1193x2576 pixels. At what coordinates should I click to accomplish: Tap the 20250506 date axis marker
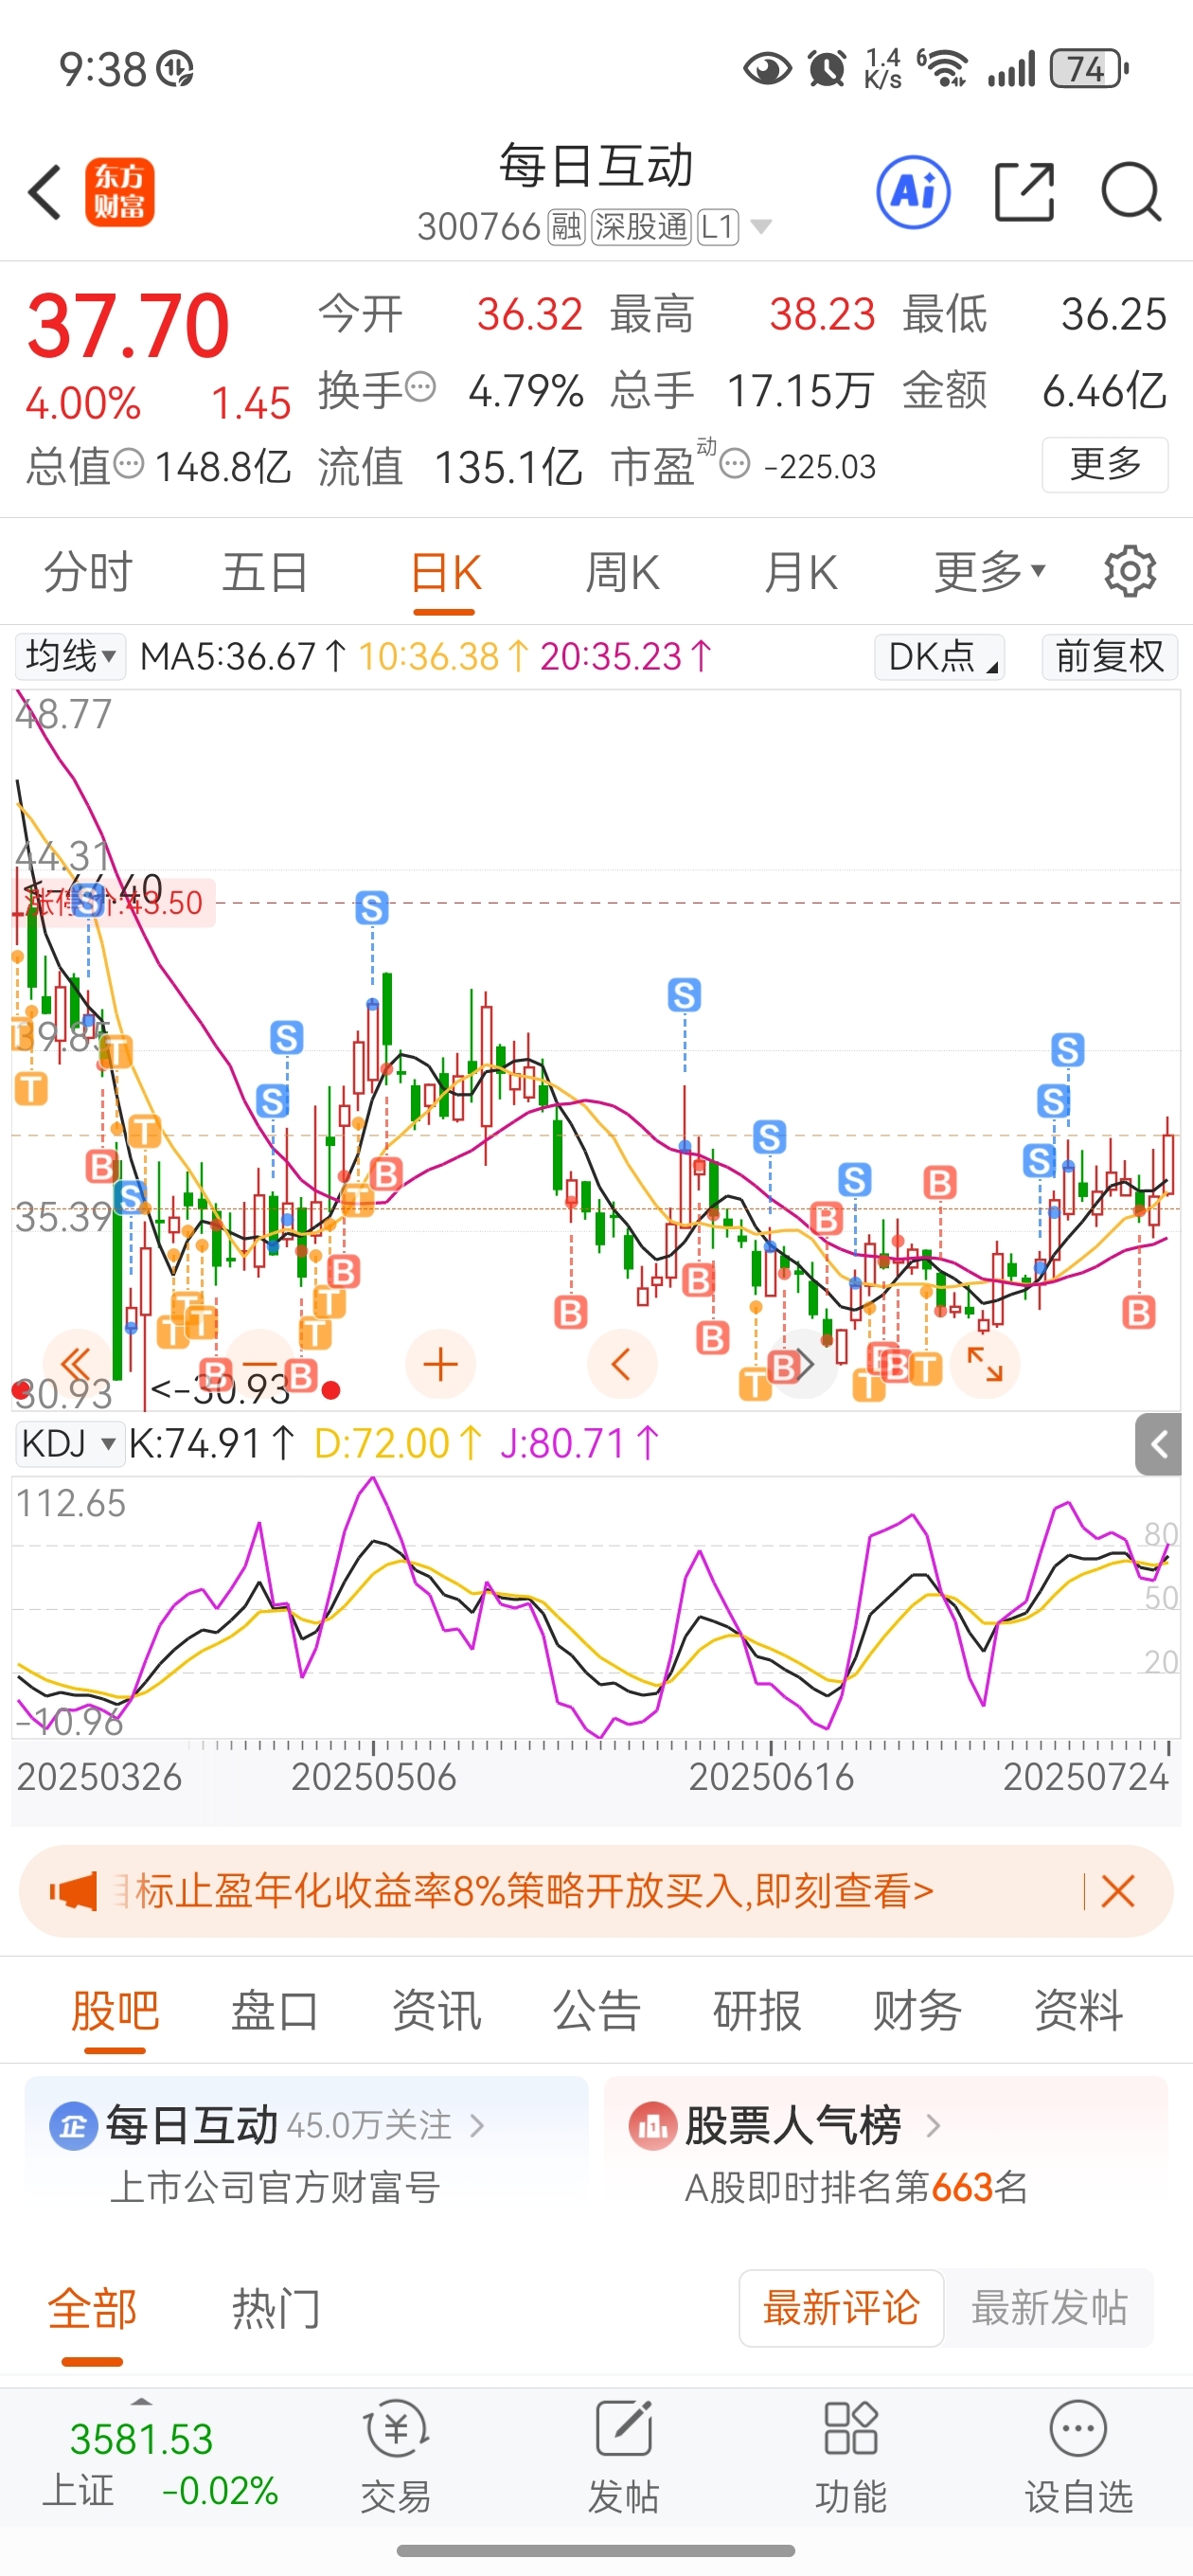[373, 1776]
